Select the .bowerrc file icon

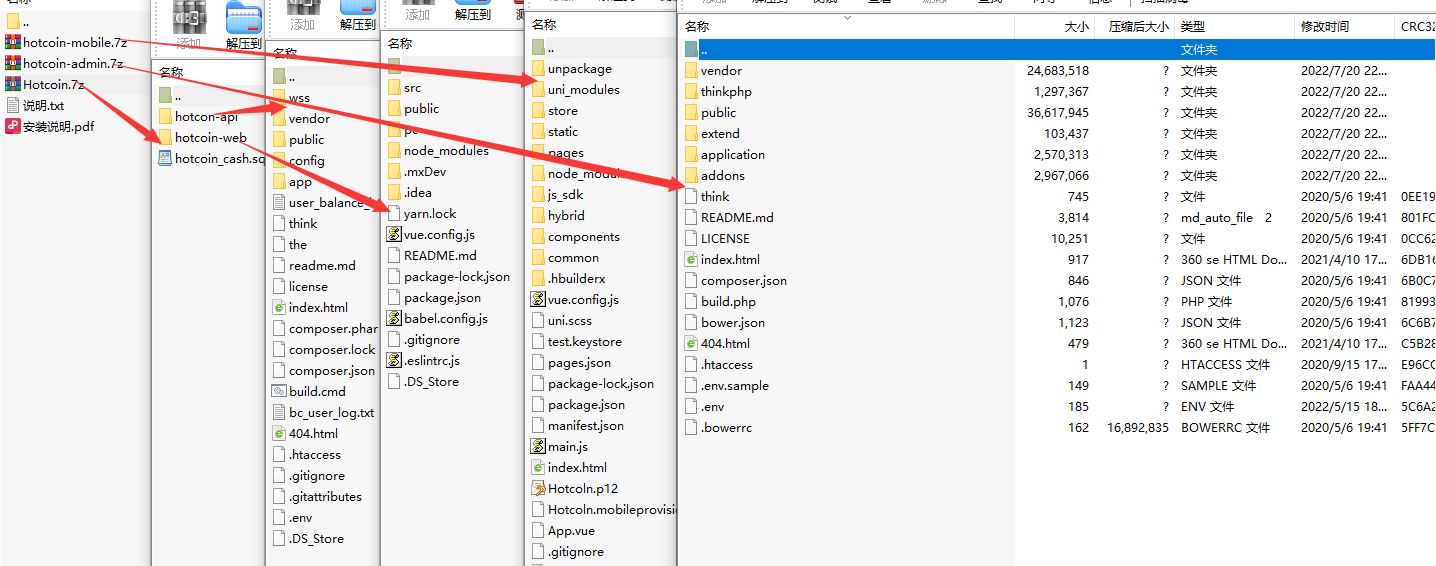coord(691,427)
